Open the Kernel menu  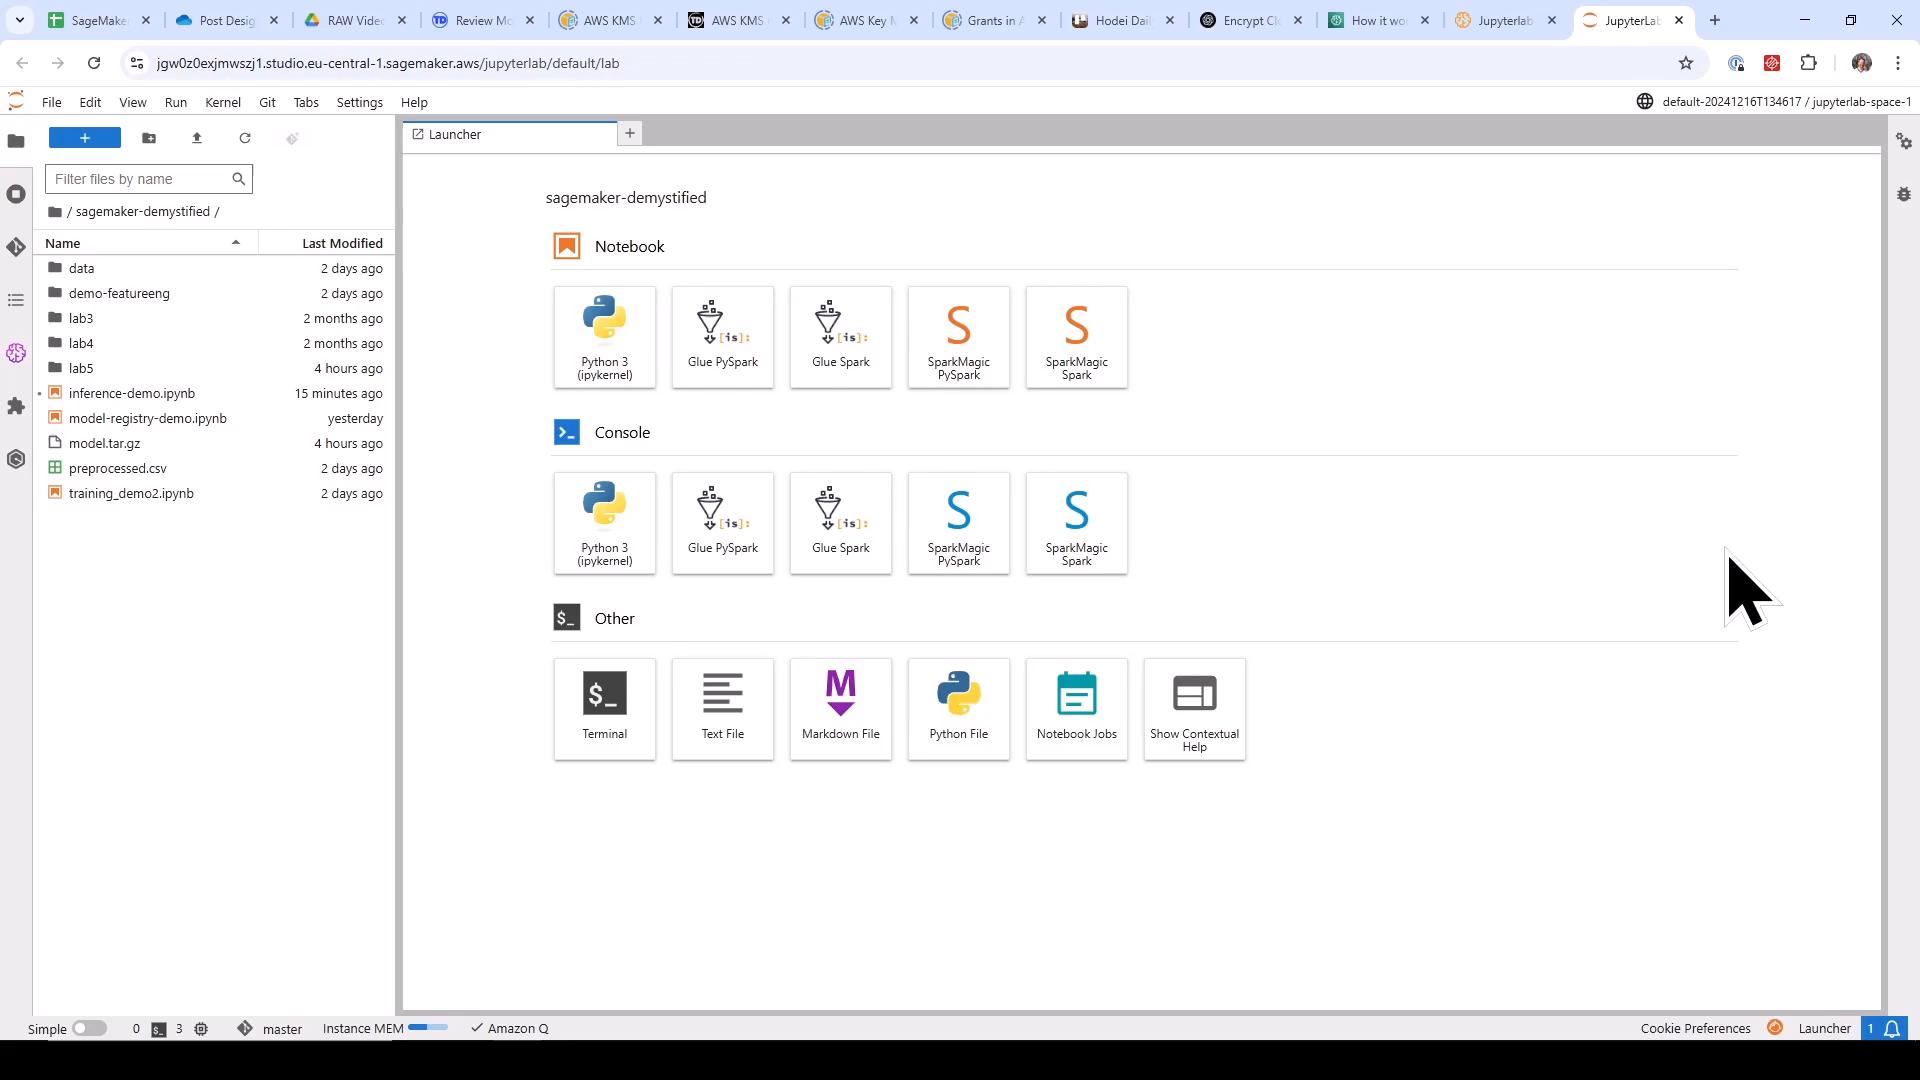pos(222,102)
